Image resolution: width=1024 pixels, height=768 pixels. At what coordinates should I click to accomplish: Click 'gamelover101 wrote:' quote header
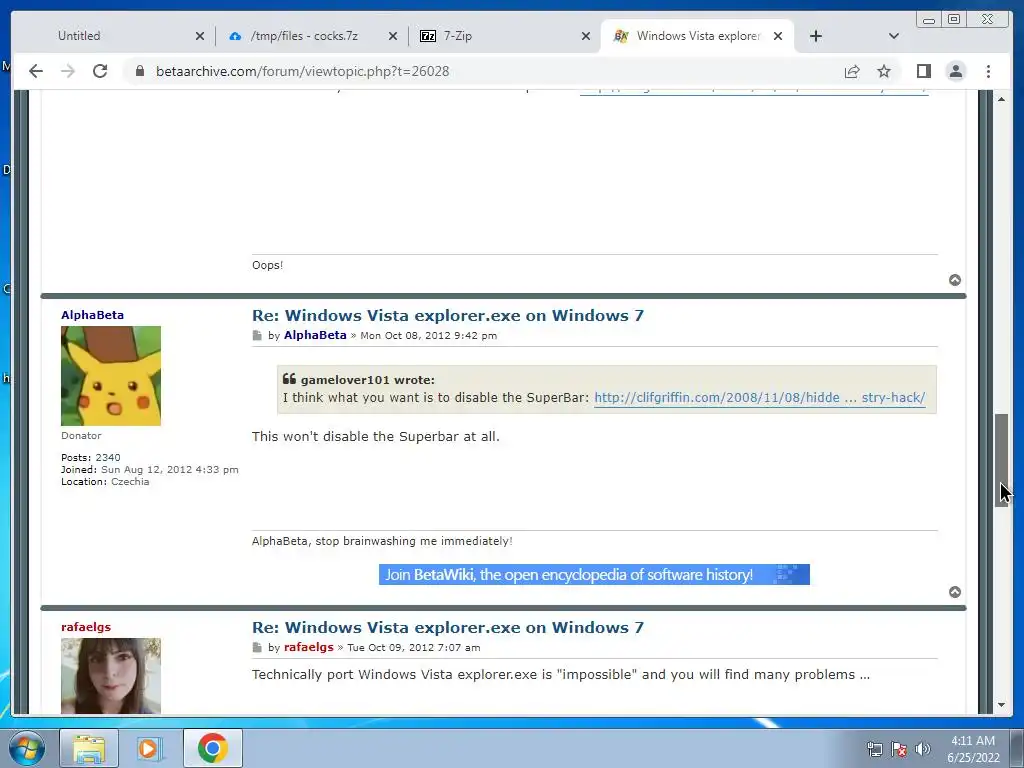click(x=368, y=379)
